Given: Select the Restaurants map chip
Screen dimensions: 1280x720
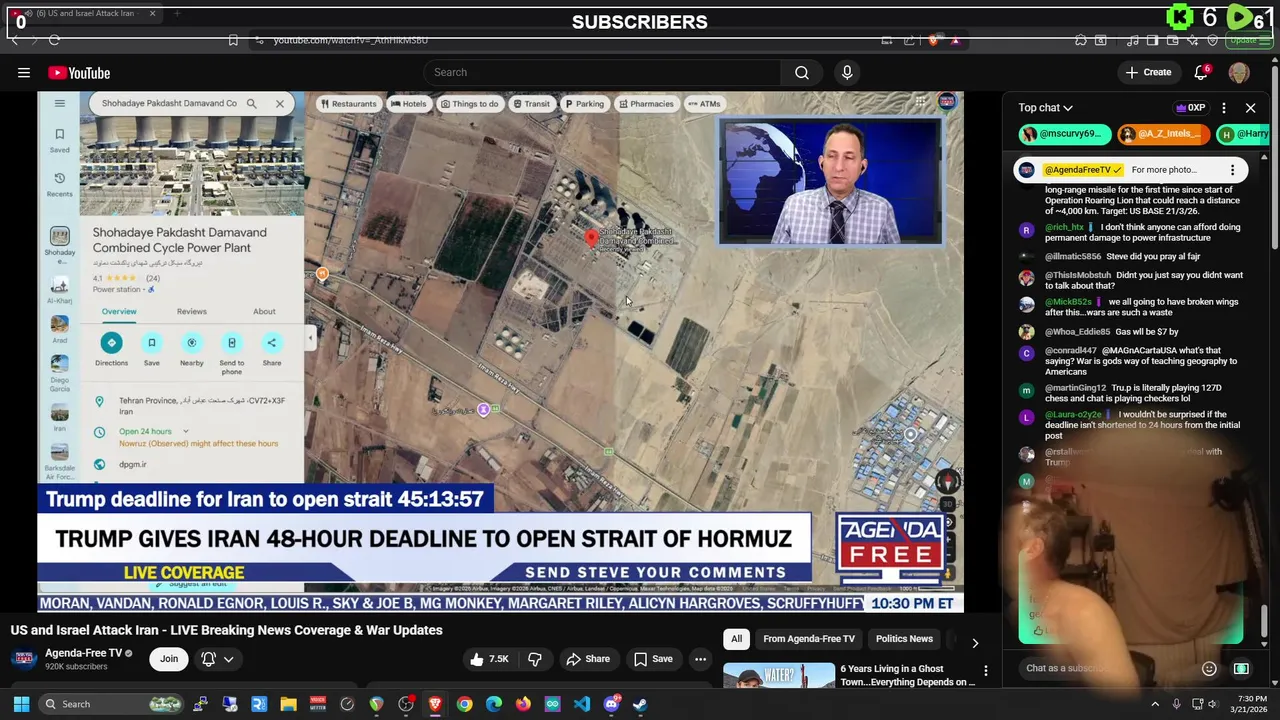Looking at the screenshot, I should tap(349, 104).
